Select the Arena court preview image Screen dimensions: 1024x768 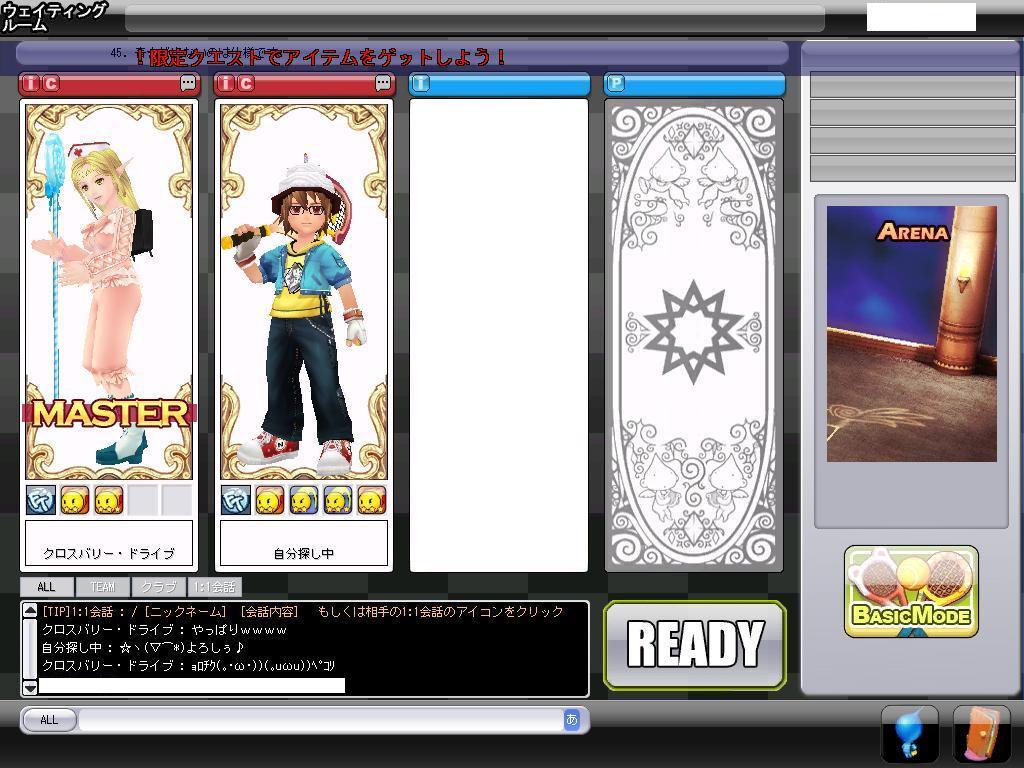click(911, 334)
